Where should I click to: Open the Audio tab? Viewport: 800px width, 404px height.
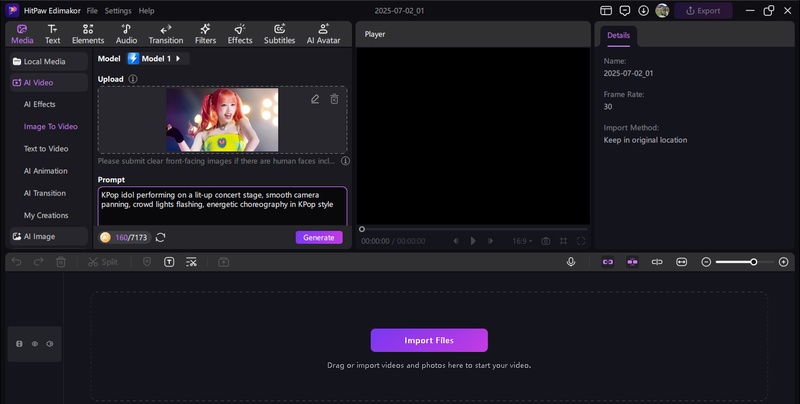click(x=126, y=34)
